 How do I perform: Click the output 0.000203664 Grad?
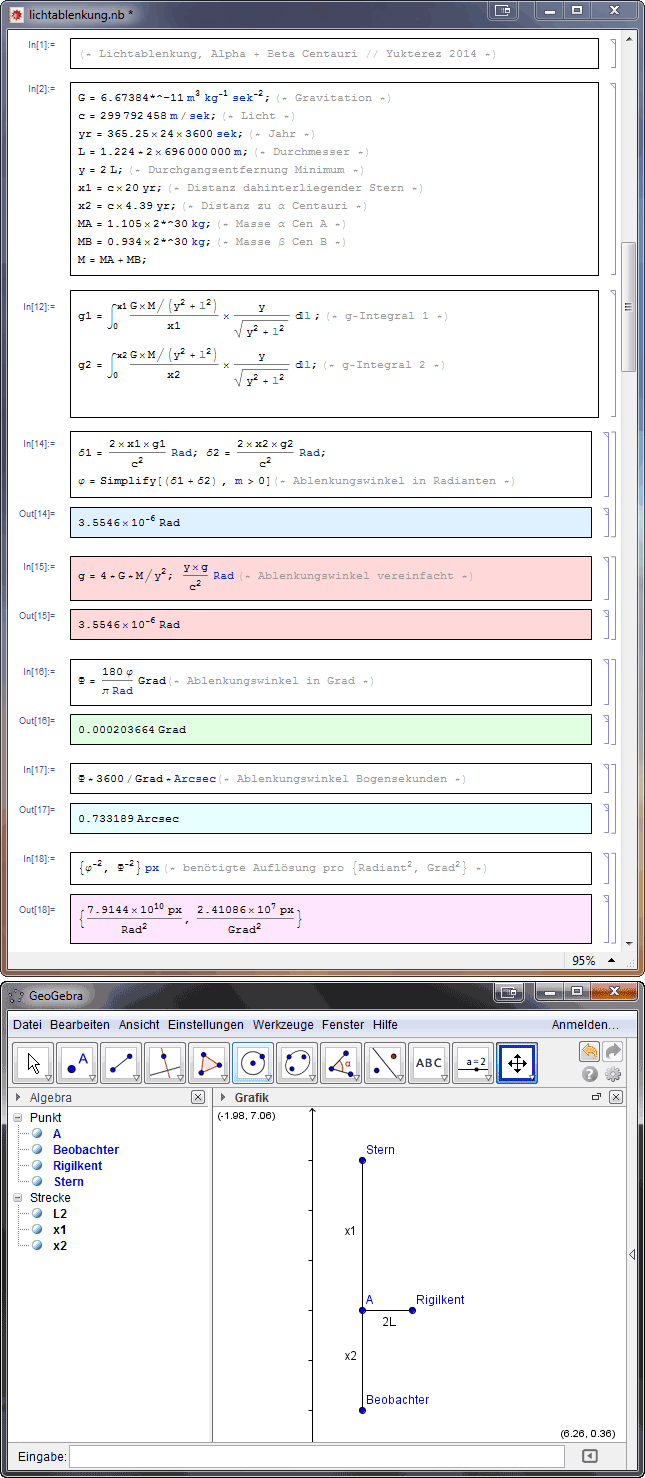(133, 729)
